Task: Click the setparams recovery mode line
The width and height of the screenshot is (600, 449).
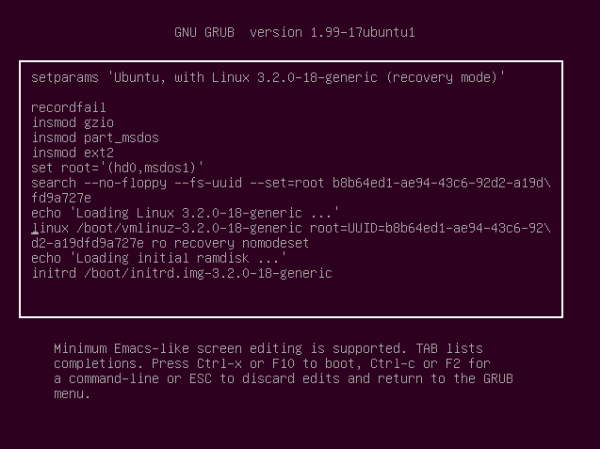Action: 268,77
